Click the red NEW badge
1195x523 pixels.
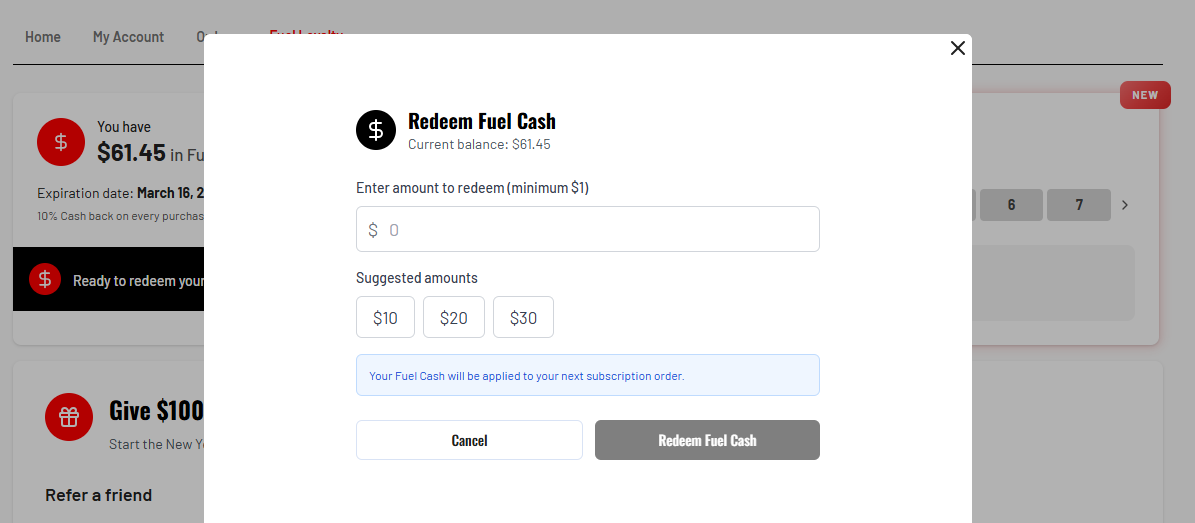point(1145,96)
